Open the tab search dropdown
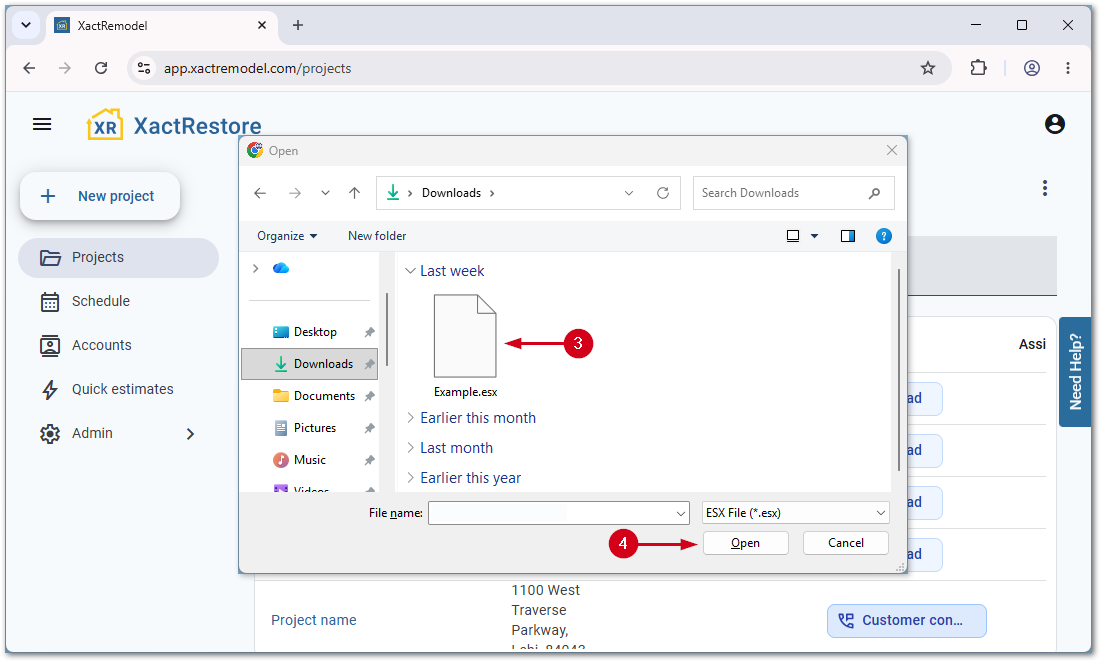The width and height of the screenshot is (1101, 662). [x=26, y=25]
